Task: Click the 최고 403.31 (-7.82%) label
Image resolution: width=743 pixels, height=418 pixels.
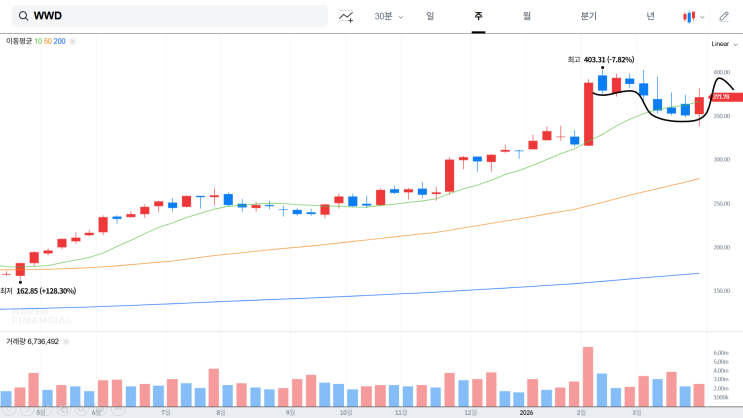Action: coord(600,60)
